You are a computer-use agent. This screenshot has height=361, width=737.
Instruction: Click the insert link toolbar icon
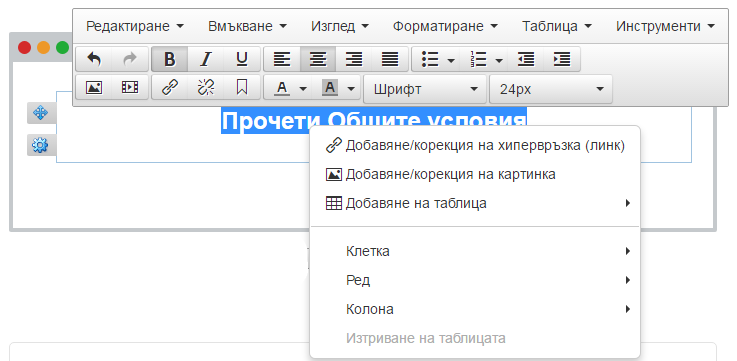coord(170,87)
